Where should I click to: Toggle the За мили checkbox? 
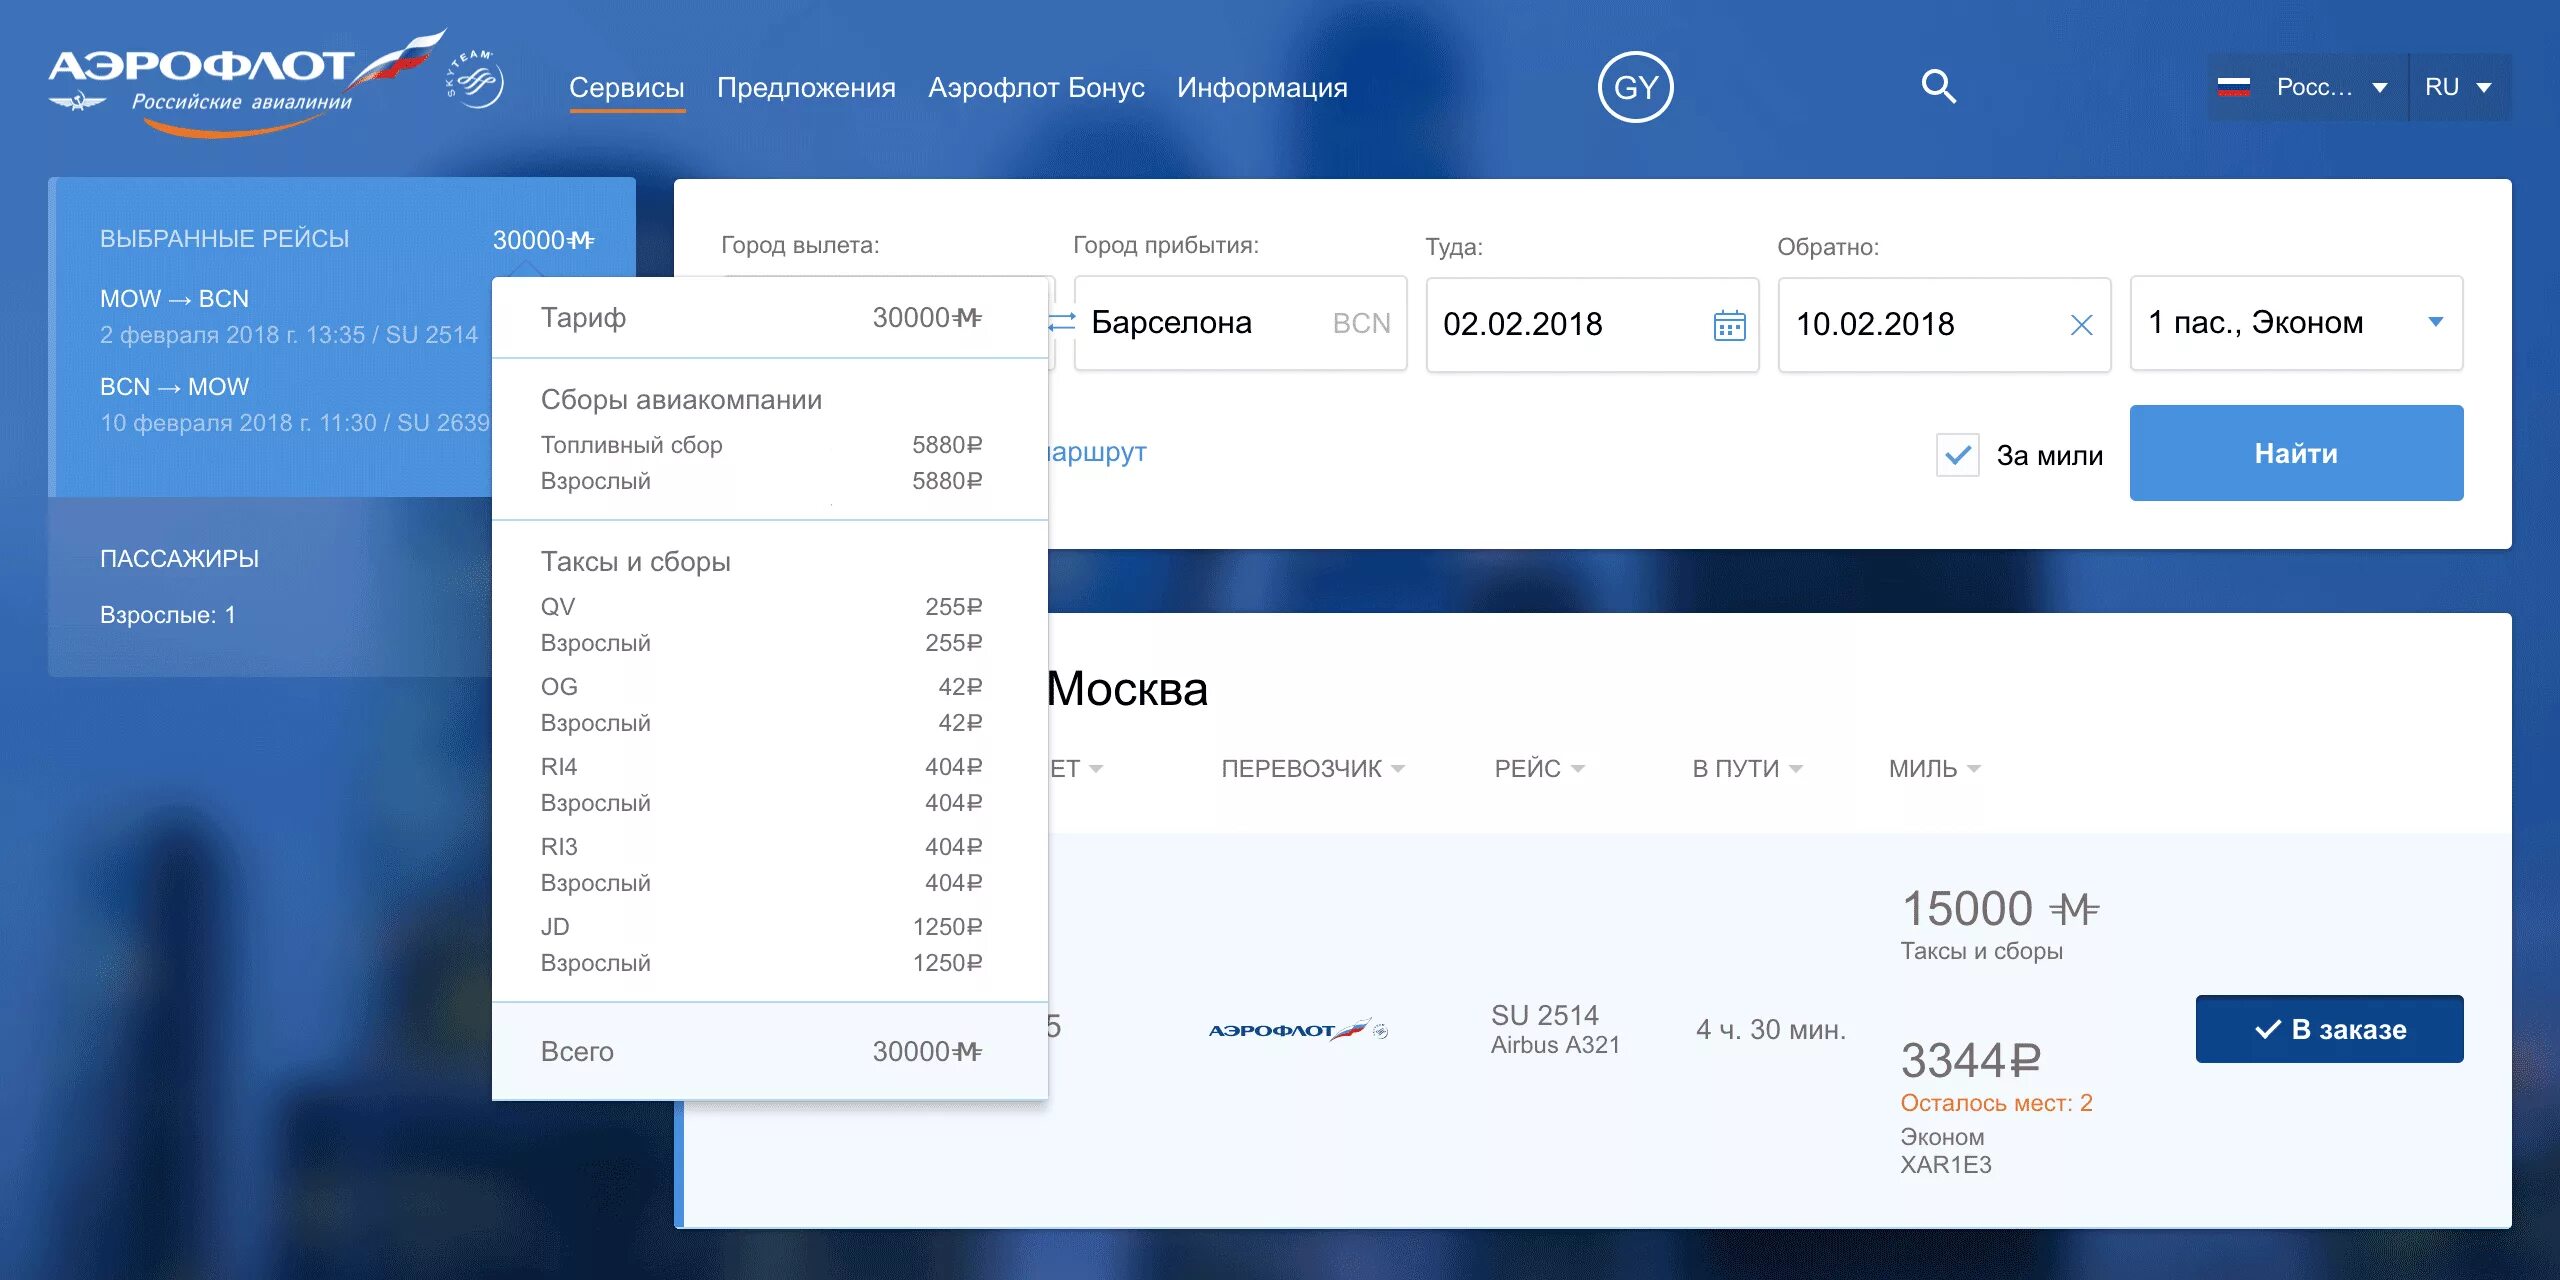click(x=1957, y=455)
